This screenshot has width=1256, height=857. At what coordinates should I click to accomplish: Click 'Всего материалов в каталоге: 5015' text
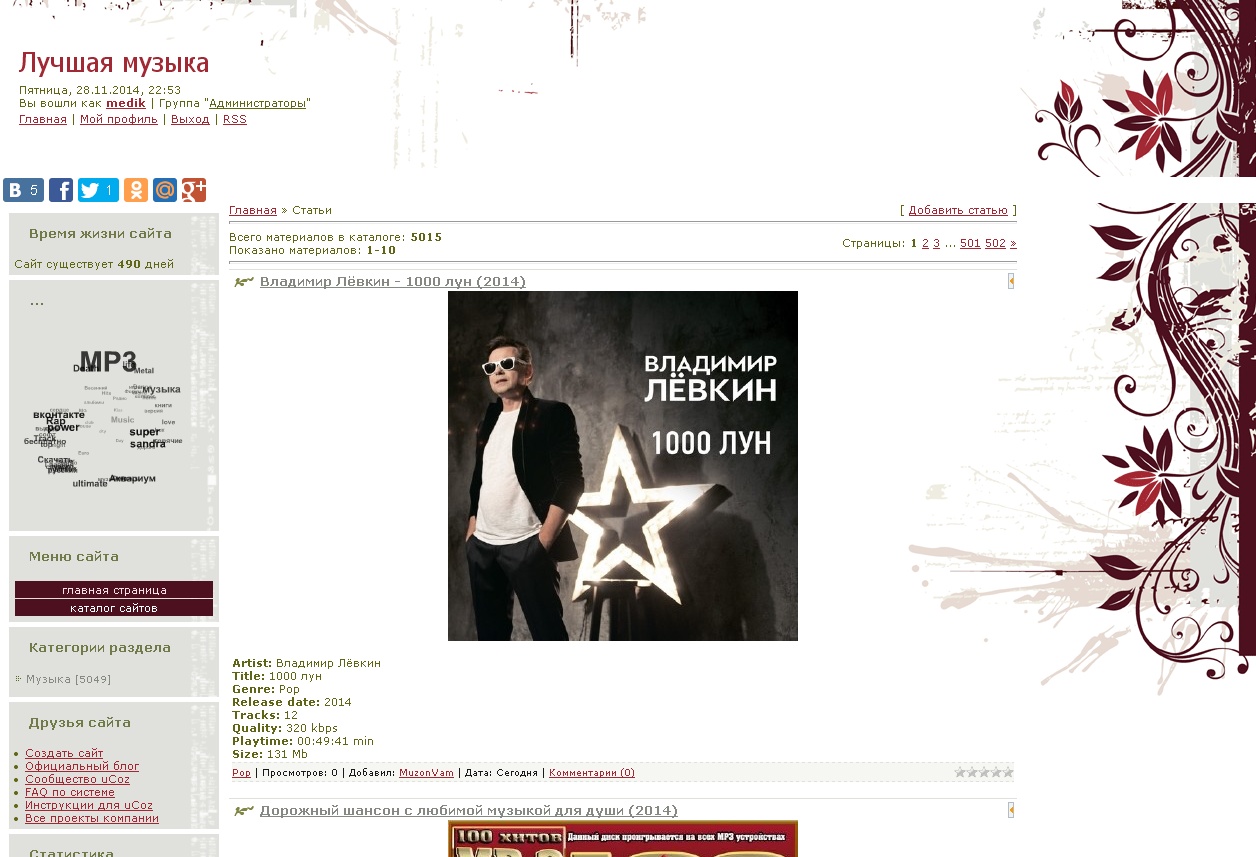tap(335, 237)
